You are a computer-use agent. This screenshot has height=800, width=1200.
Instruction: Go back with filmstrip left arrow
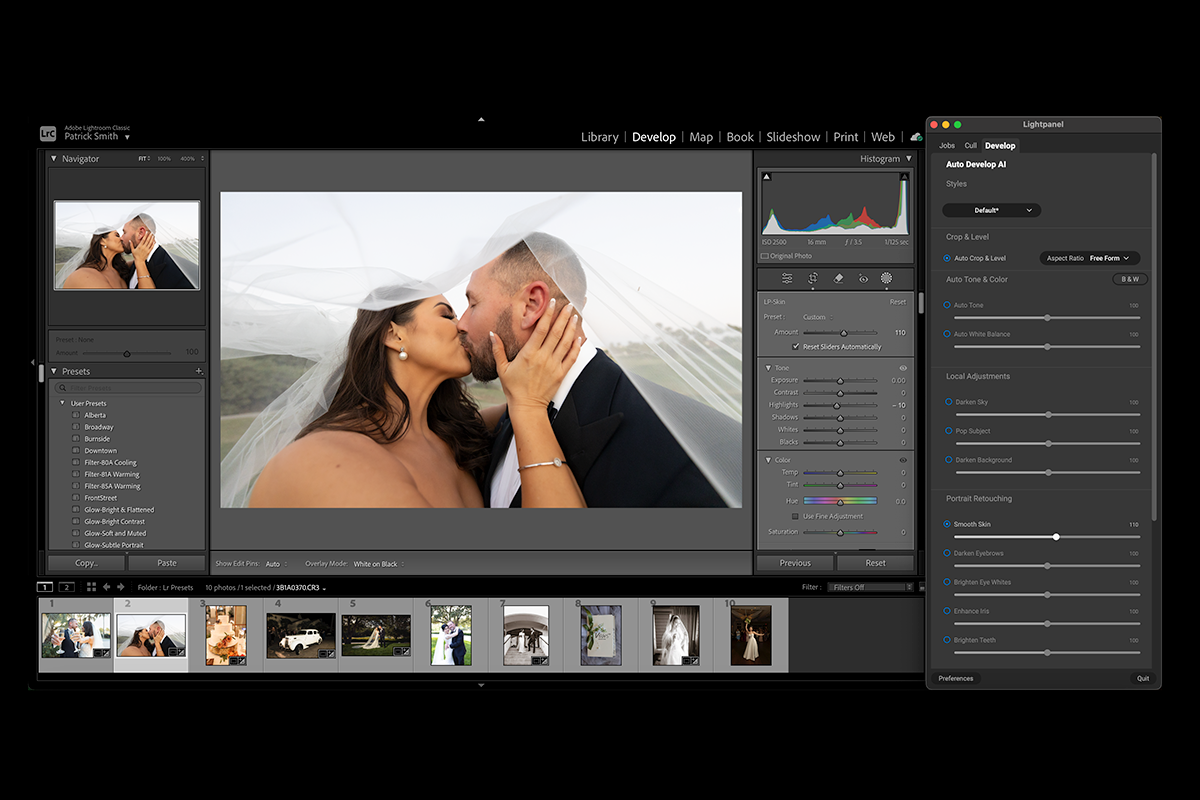tap(108, 587)
